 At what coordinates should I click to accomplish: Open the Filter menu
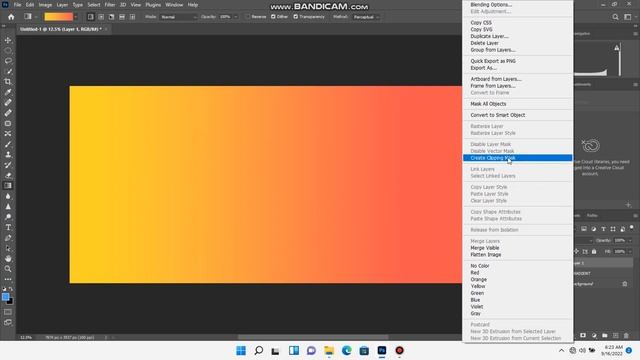[110, 5]
